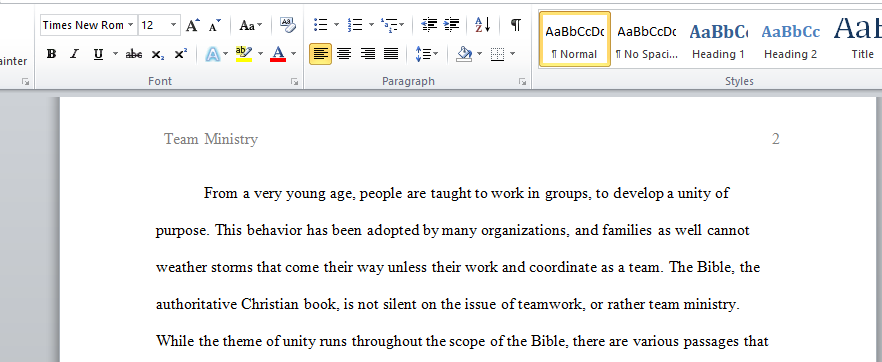Click the word 'authoritative' in the document
Image resolution: width=882 pixels, height=362 pixels.
point(196,304)
